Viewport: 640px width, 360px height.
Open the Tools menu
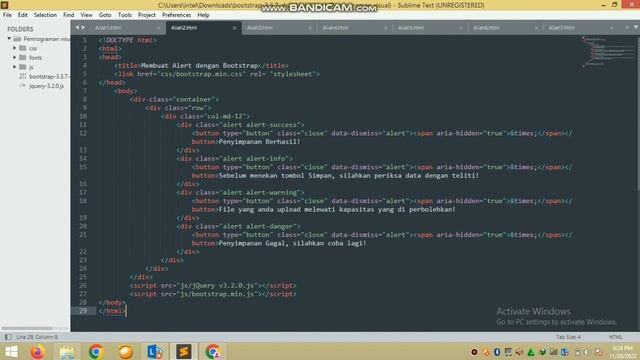click(x=124, y=15)
